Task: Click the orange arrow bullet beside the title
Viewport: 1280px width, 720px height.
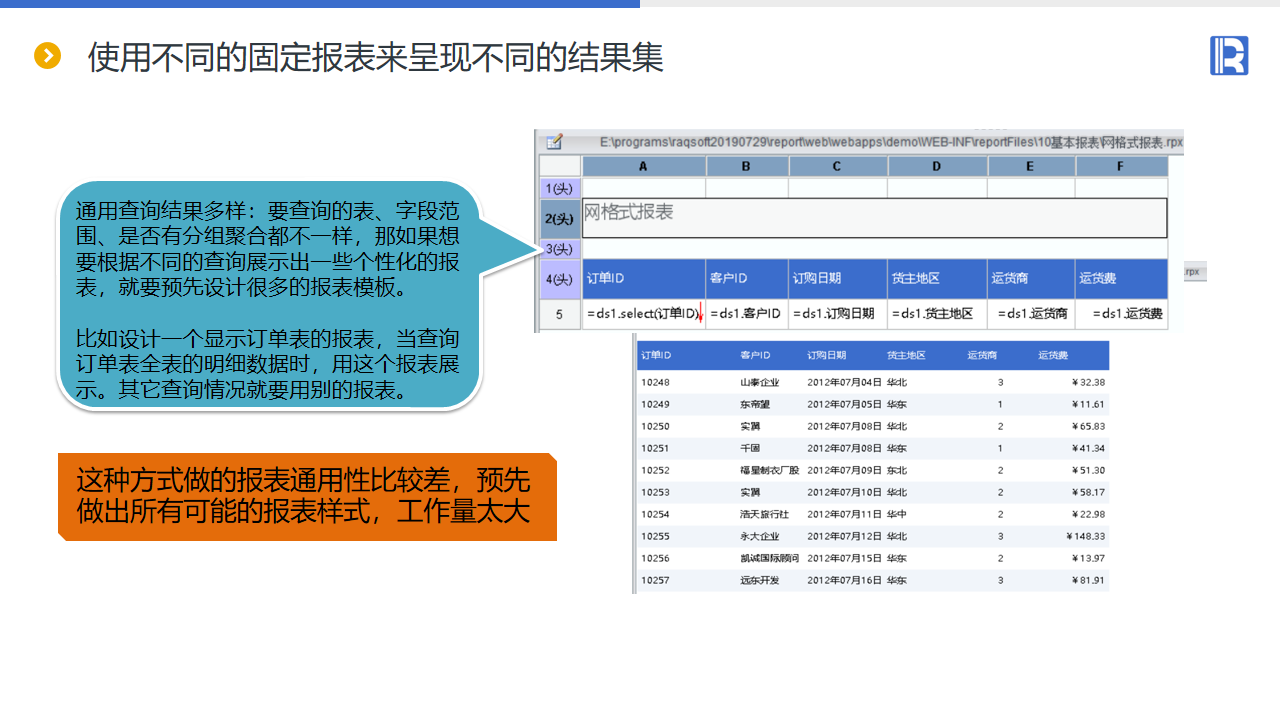Action: (x=47, y=56)
